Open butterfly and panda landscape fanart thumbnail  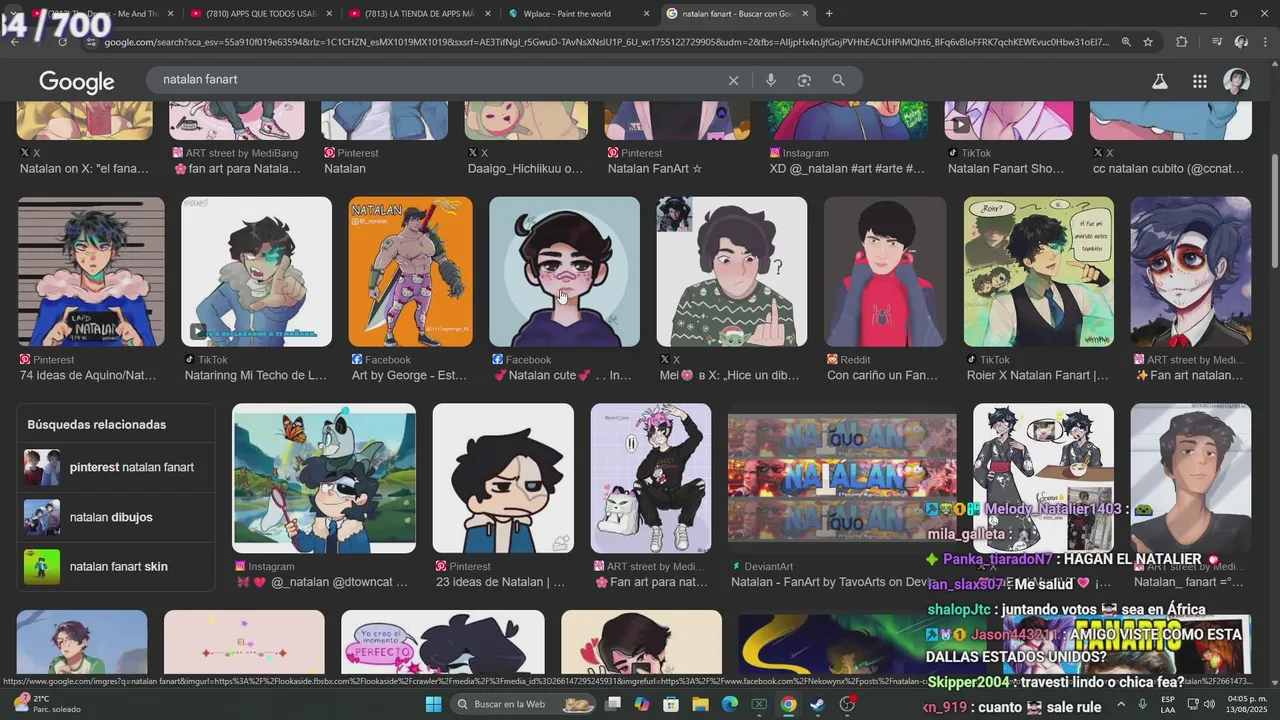(x=324, y=478)
